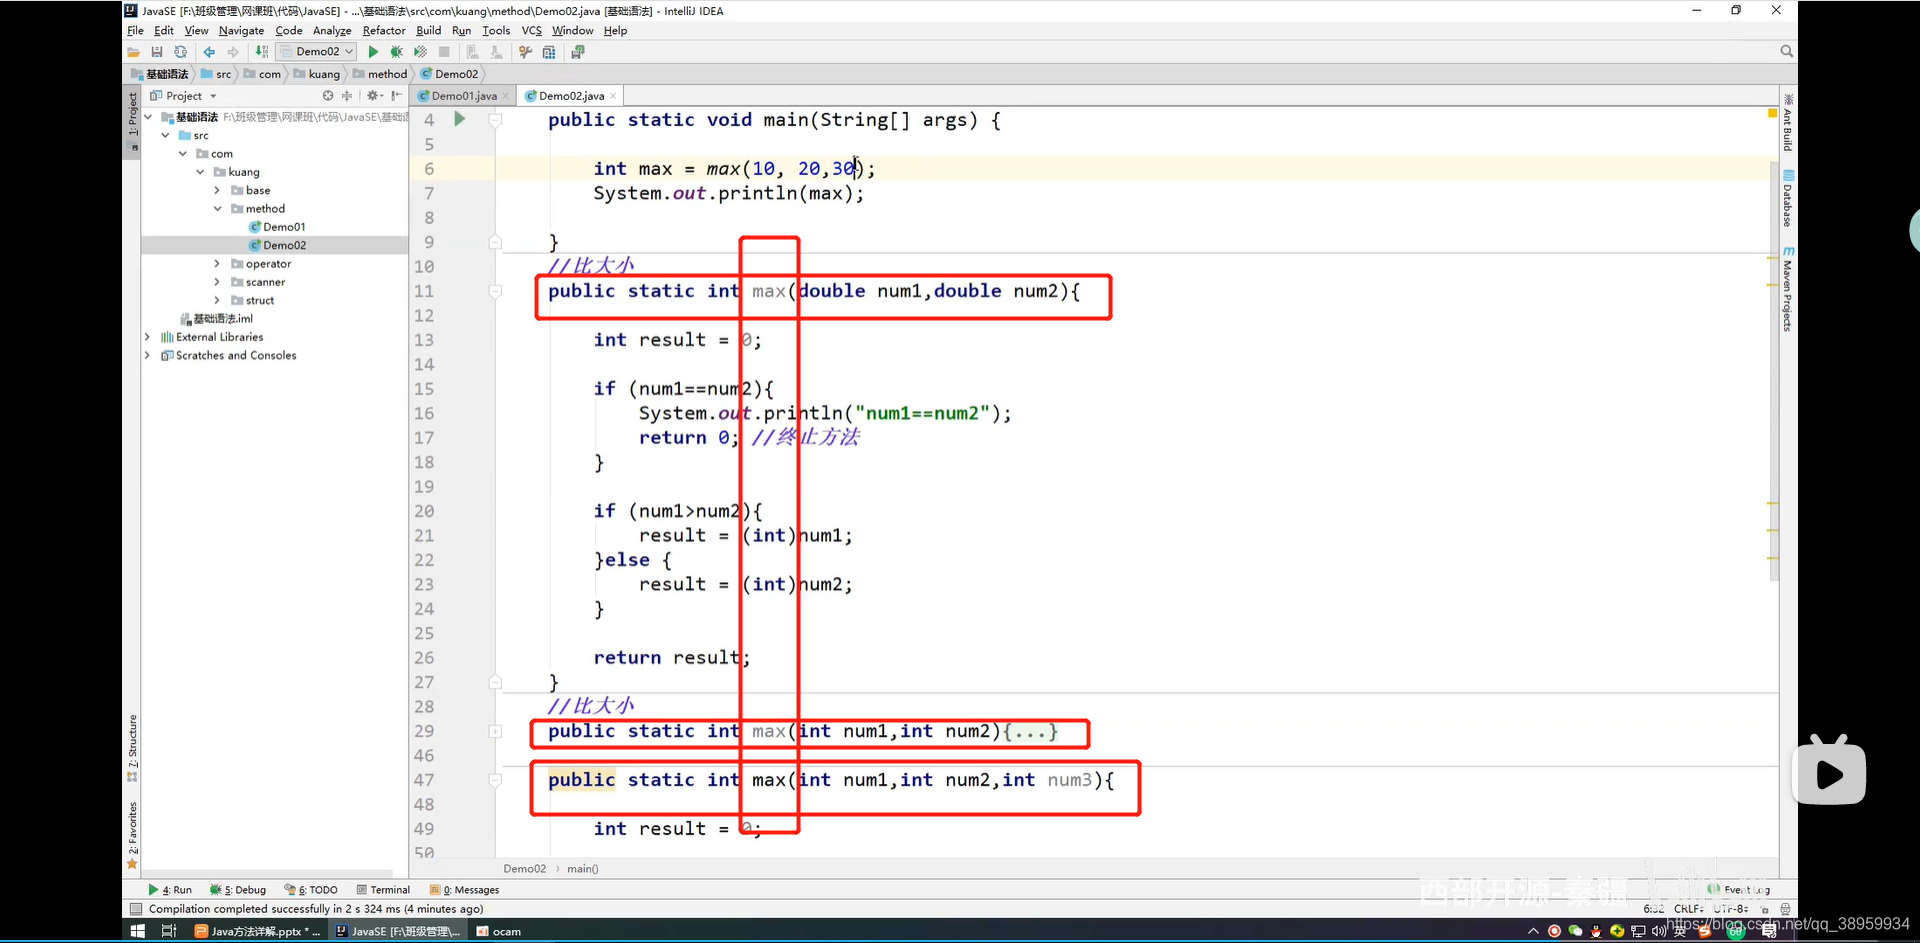Toggle the Debug tool window button

click(238, 889)
